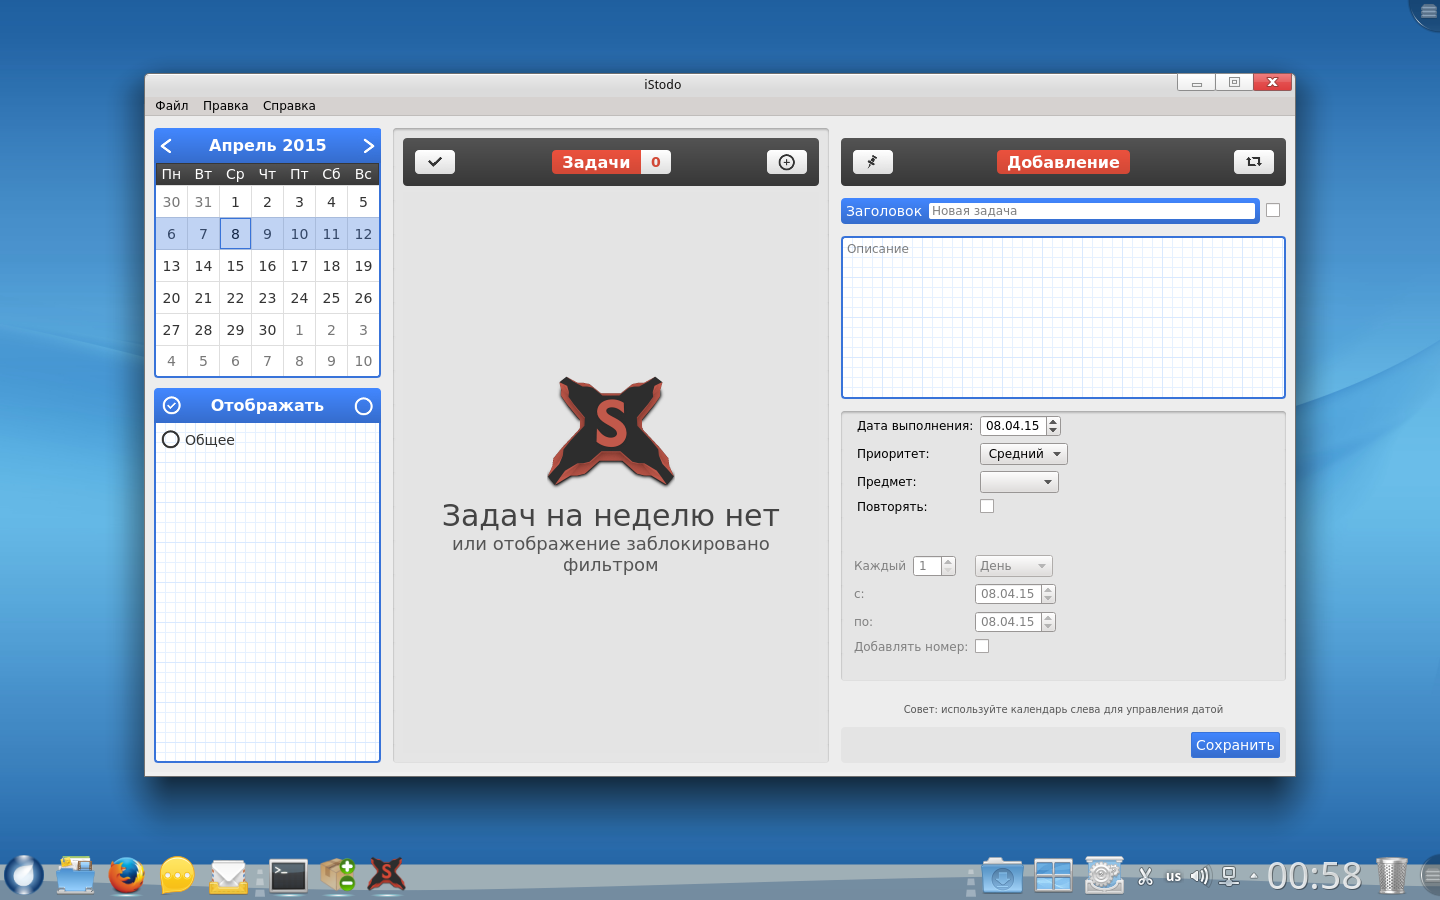
Task: Save the task with the Сохранить button
Action: coord(1235,745)
